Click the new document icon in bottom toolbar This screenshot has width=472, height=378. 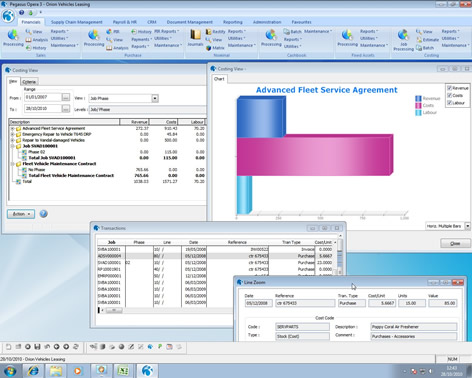click(x=8, y=347)
